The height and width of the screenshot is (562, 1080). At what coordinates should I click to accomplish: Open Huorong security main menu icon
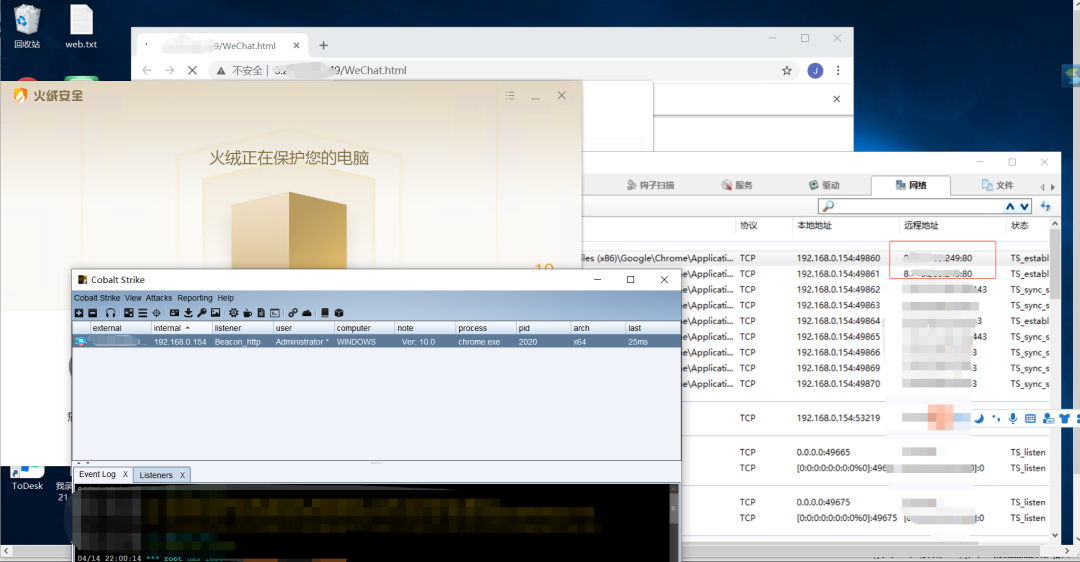(510, 96)
